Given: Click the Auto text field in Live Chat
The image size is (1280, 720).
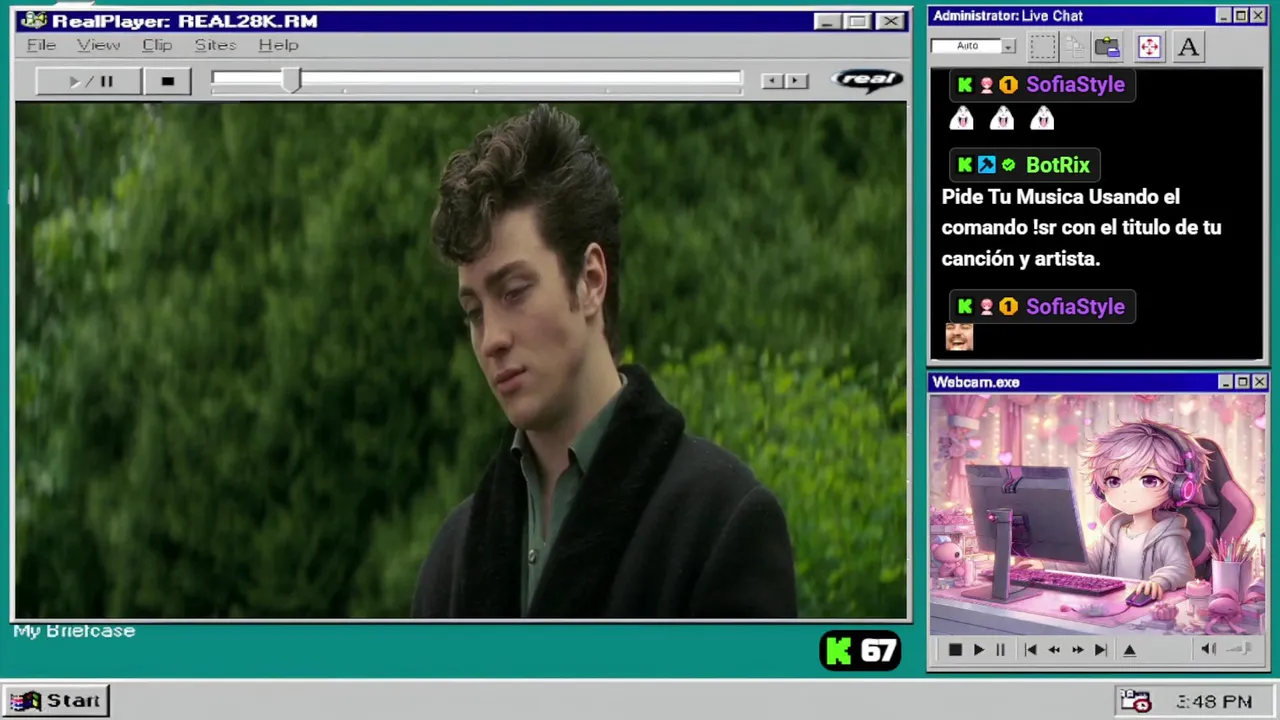Looking at the screenshot, I should pos(966,46).
